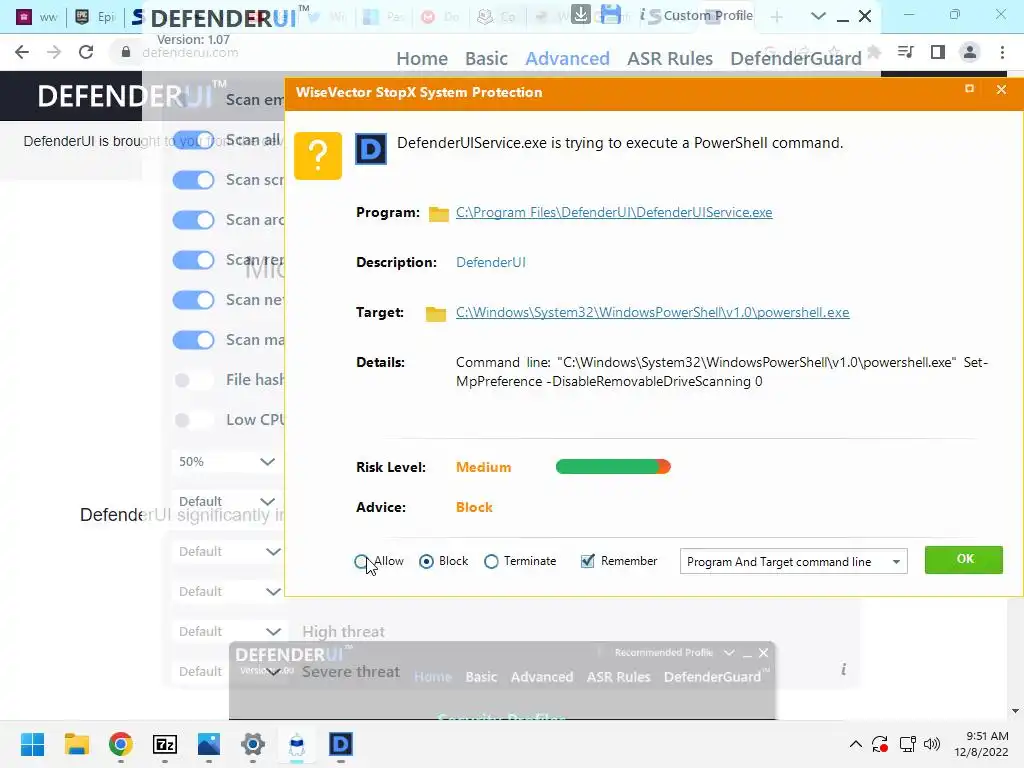Open DefenderUI info icon beside Custom Profile
This screenshot has width=1024, height=768.
643,15
